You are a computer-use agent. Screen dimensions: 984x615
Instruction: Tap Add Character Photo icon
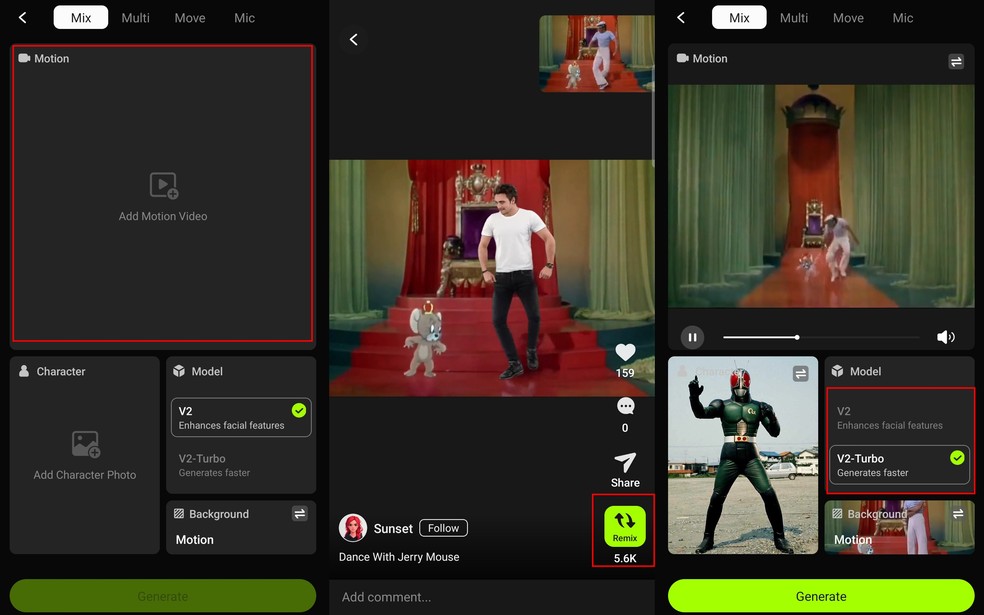[x=85, y=444]
